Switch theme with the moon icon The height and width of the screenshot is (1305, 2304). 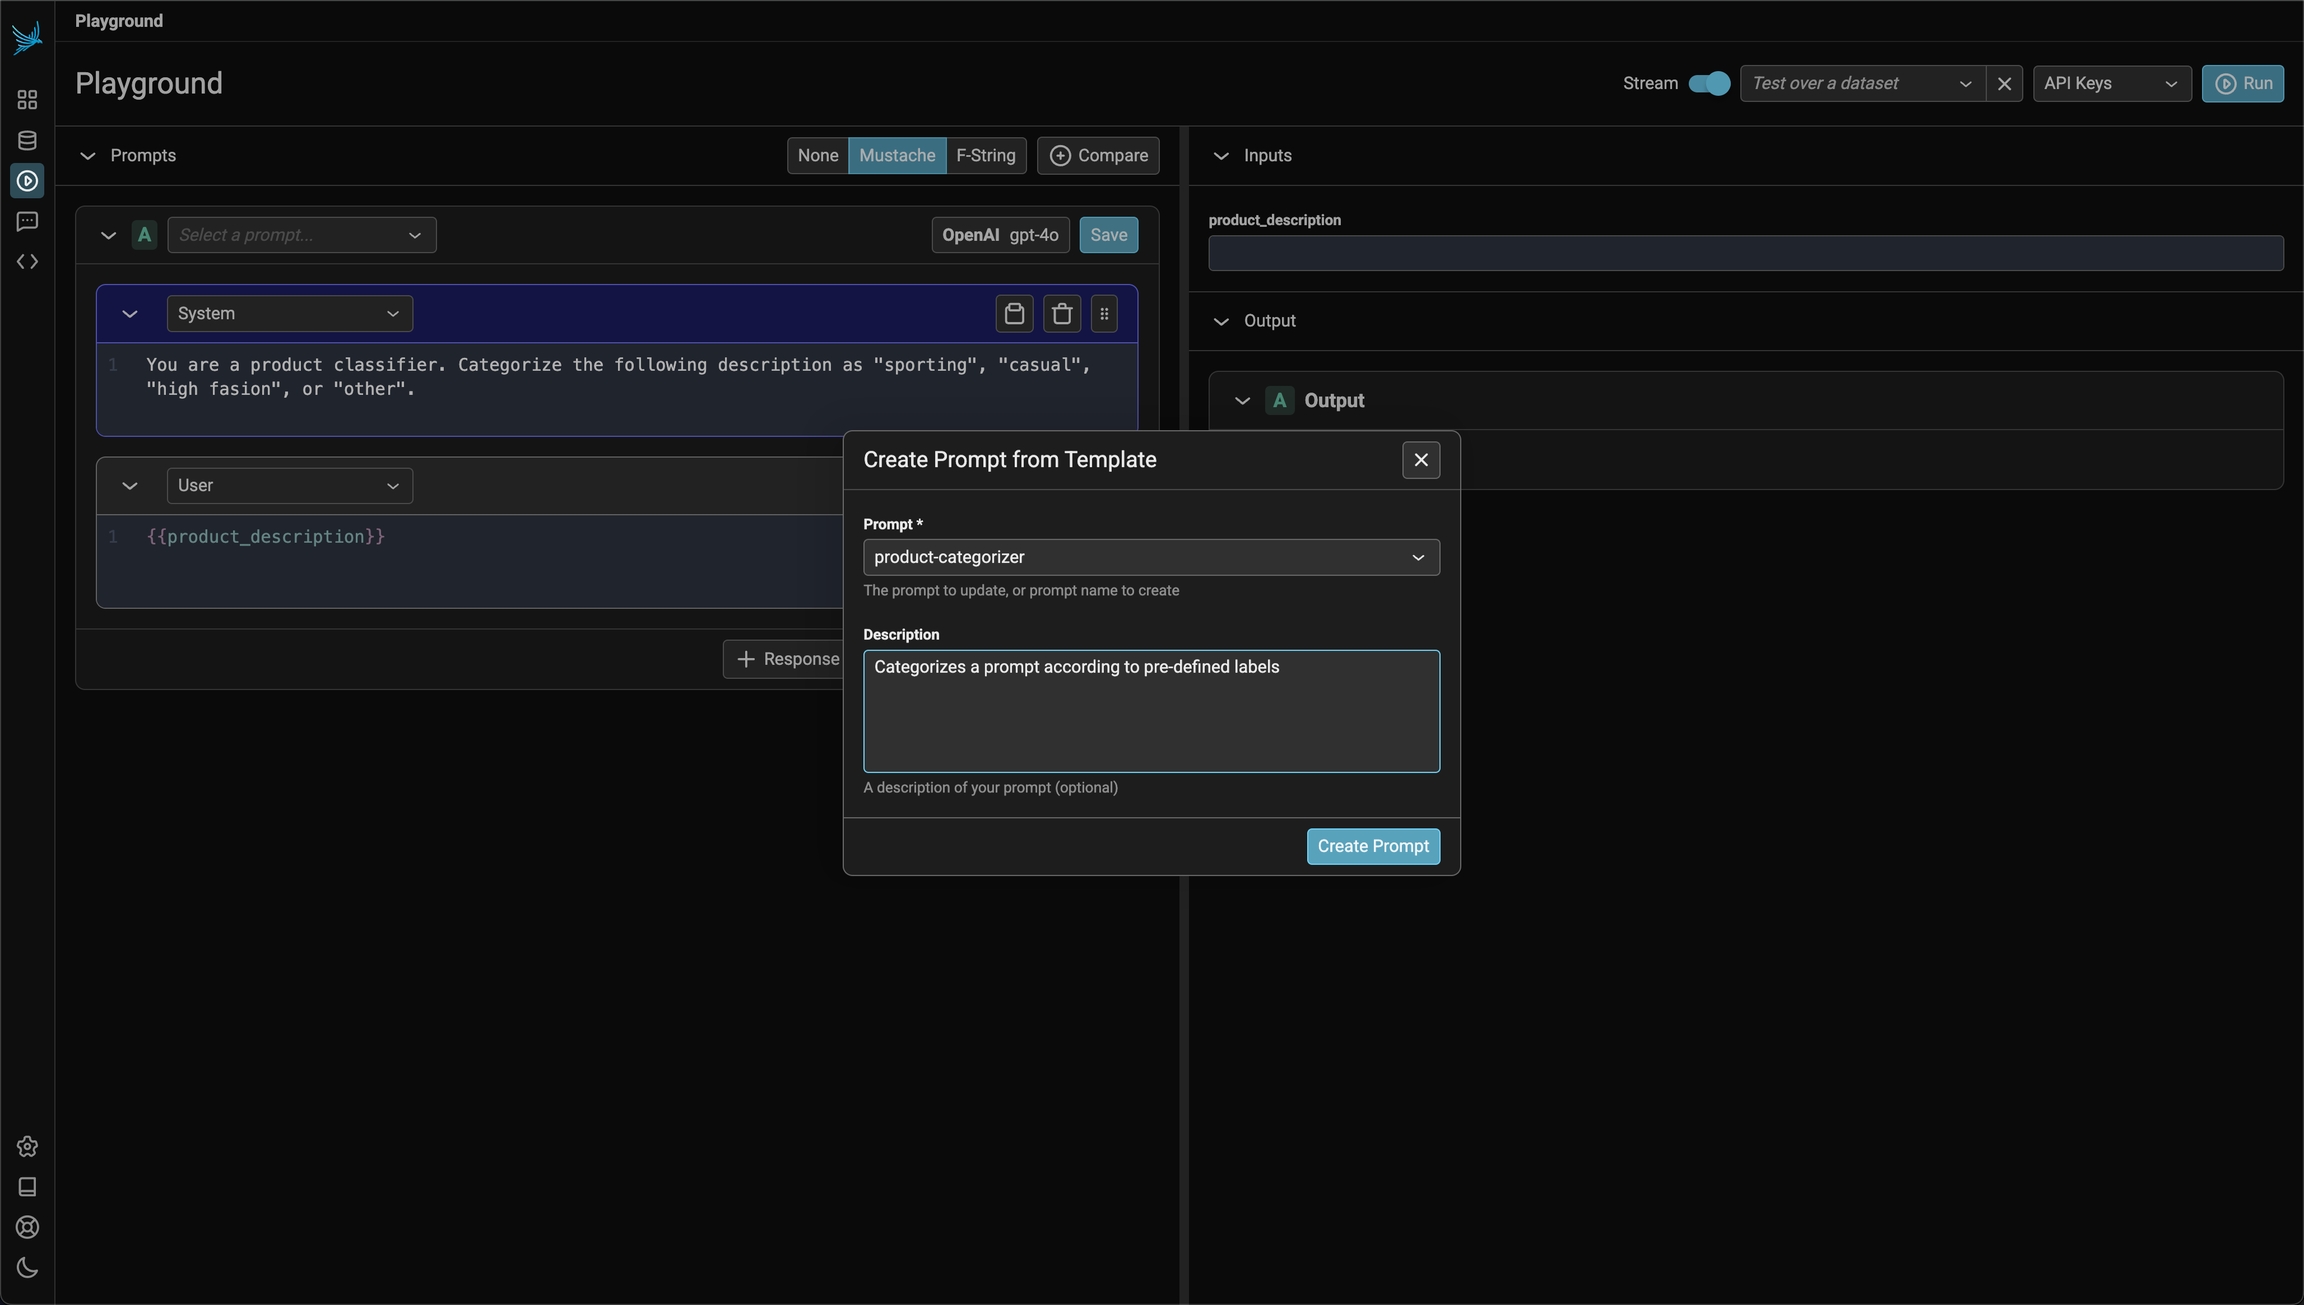[27, 1268]
